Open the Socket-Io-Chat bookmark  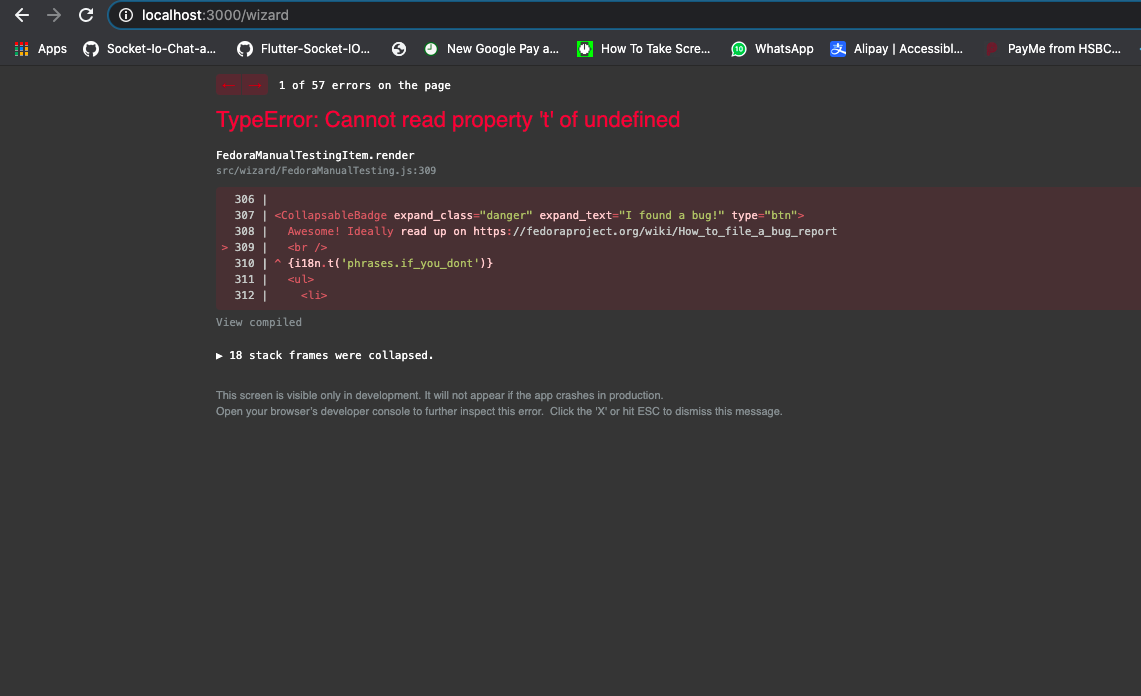[149, 49]
